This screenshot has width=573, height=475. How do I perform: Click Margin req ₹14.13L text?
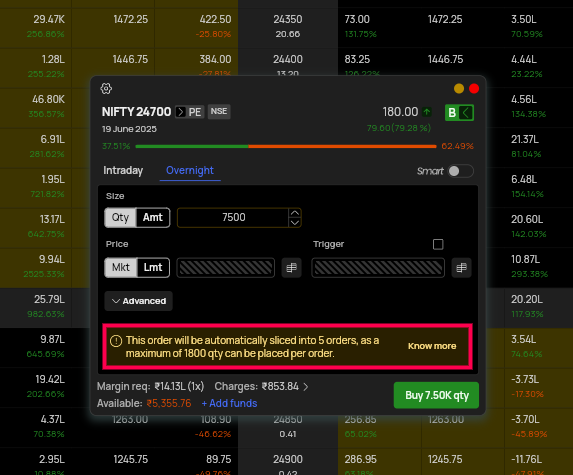click(151, 387)
